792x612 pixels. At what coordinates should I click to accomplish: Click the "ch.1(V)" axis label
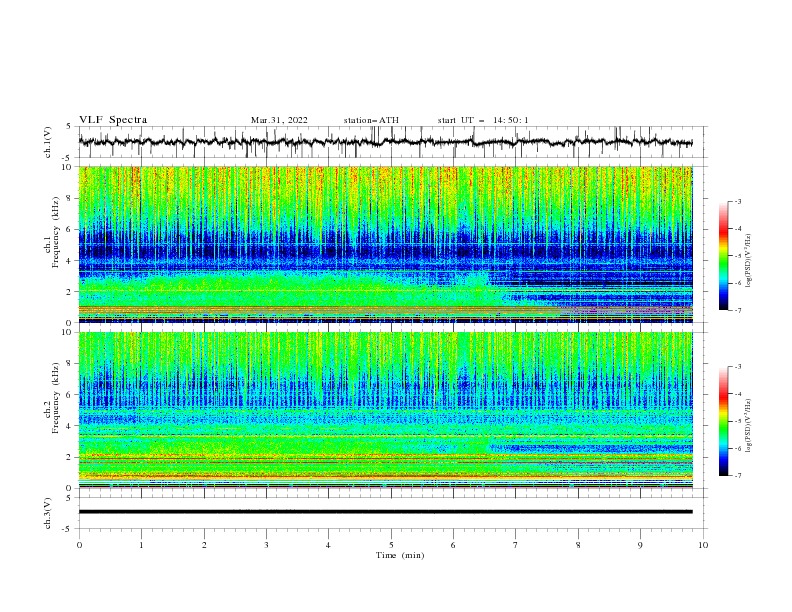click(x=48, y=142)
